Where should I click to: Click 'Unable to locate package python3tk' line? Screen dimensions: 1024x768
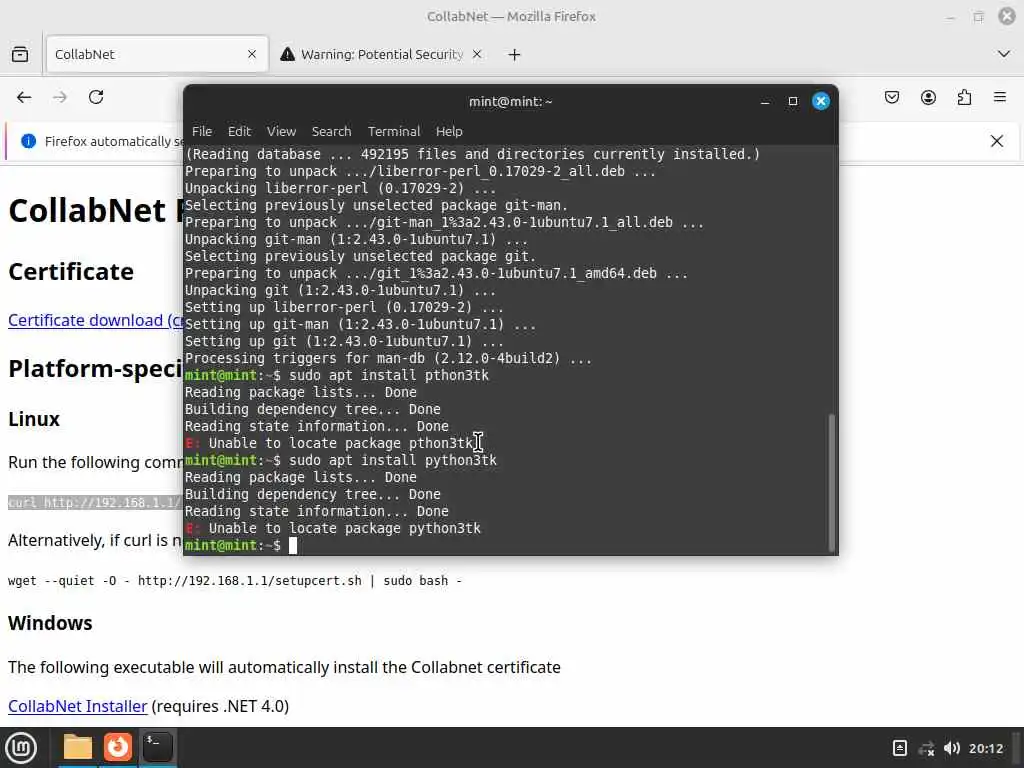[x=333, y=528]
